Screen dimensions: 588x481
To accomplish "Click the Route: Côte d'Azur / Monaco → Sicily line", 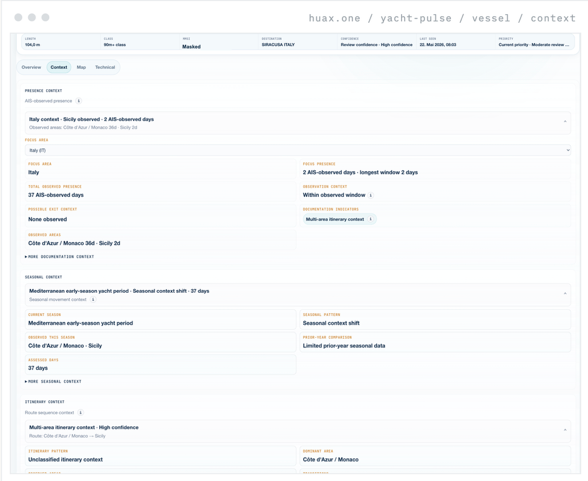I will click(x=67, y=436).
